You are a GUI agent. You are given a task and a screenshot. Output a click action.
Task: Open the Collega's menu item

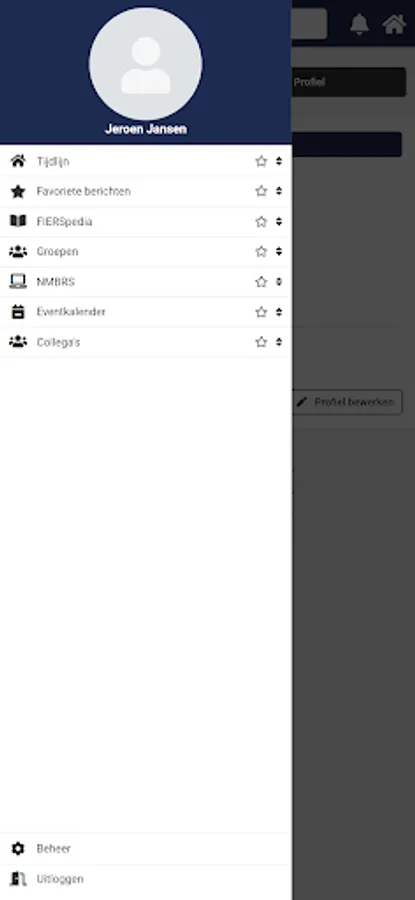146,342
